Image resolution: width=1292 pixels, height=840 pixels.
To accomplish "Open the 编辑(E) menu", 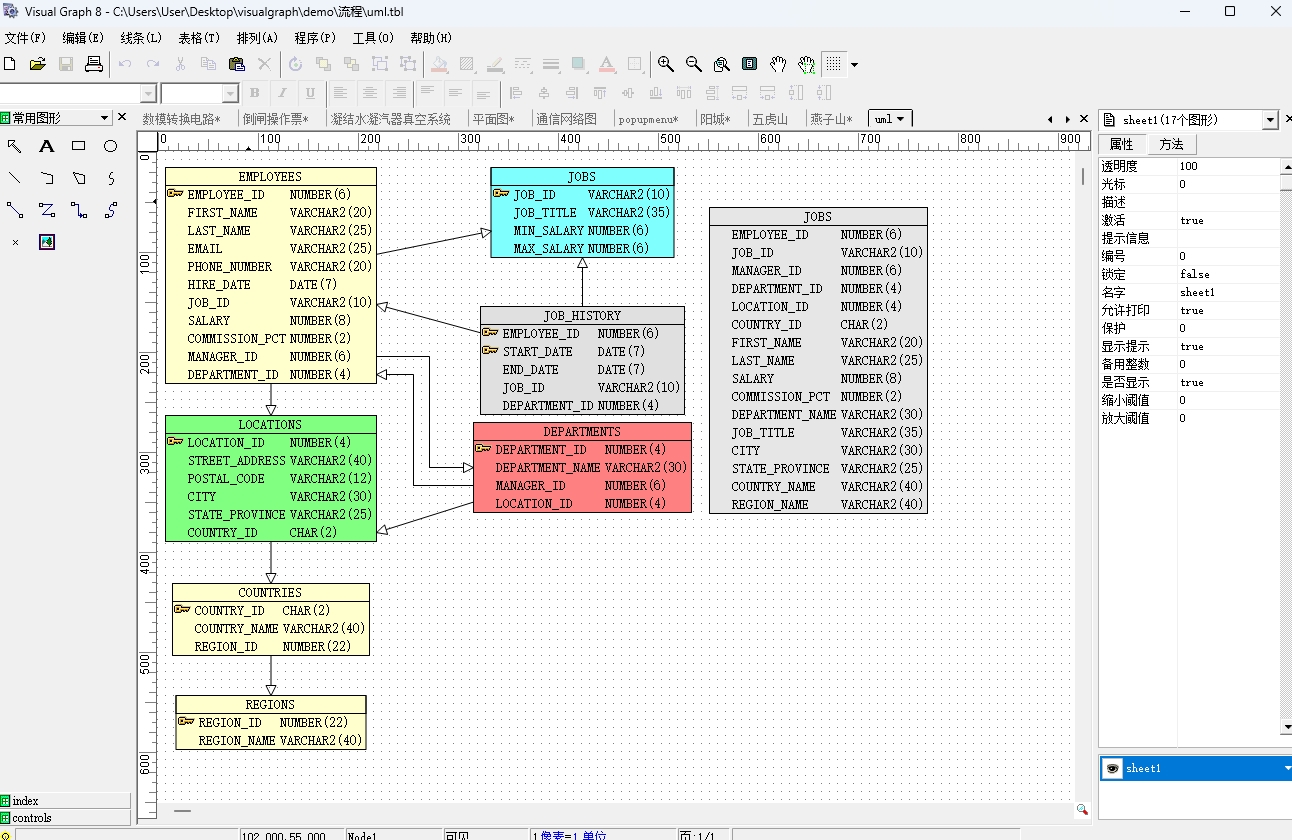I will point(83,38).
